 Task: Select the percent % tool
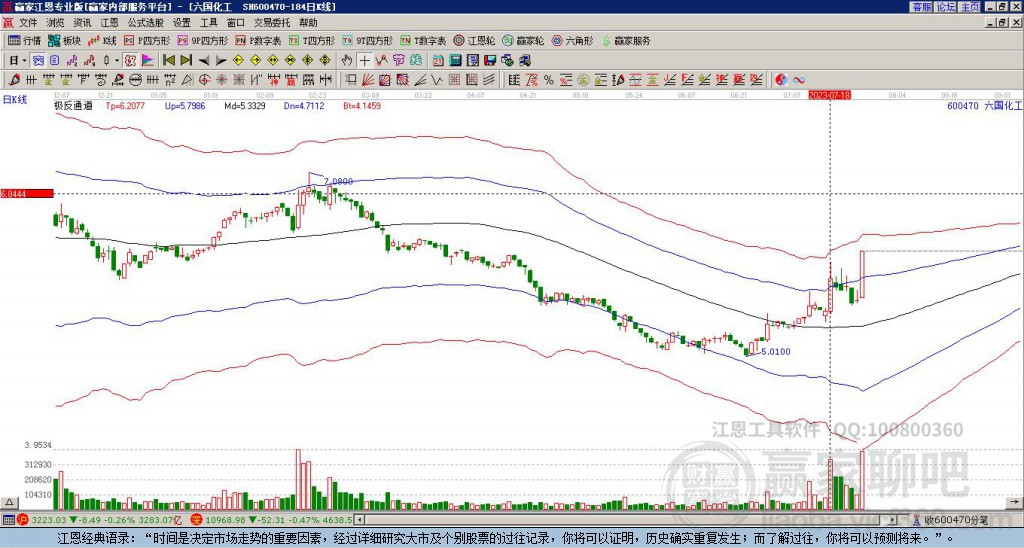pyautogui.click(x=549, y=80)
